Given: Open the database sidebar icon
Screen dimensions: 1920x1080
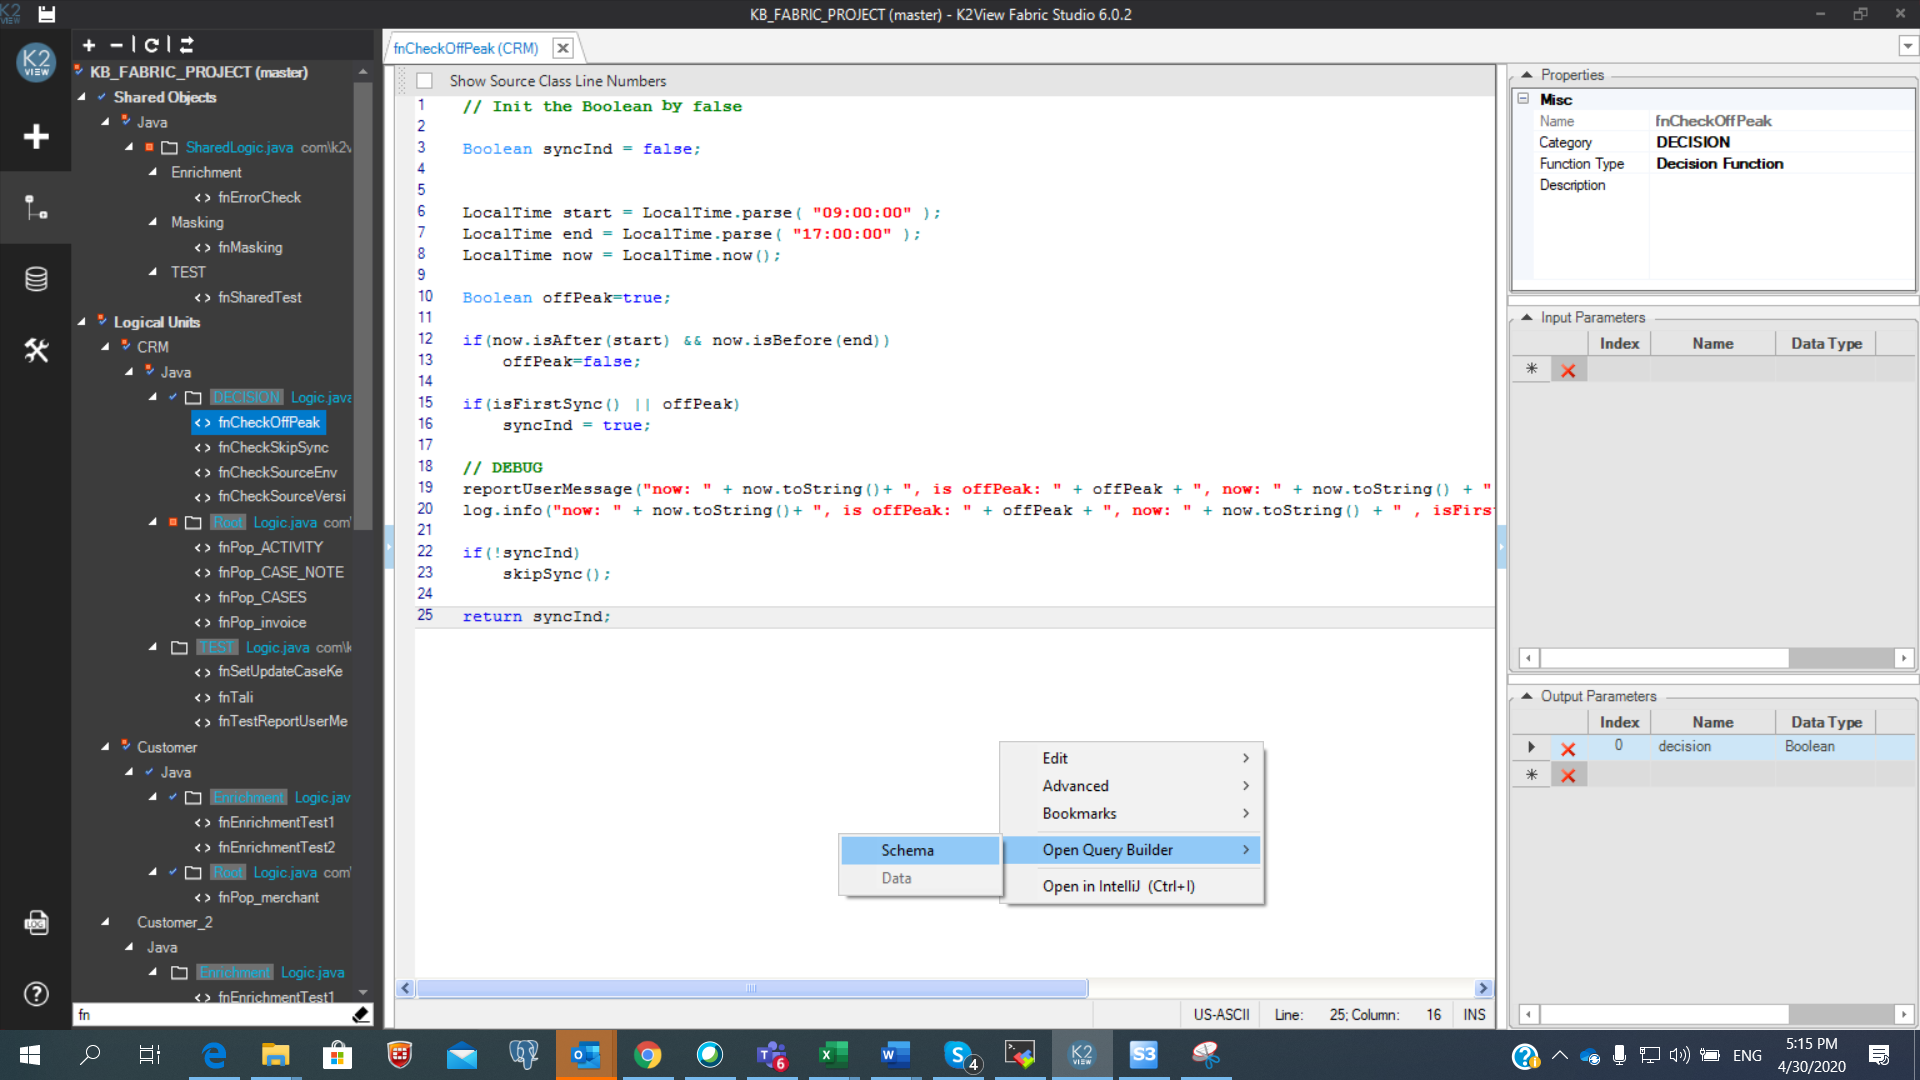Looking at the screenshot, I should click(x=36, y=279).
